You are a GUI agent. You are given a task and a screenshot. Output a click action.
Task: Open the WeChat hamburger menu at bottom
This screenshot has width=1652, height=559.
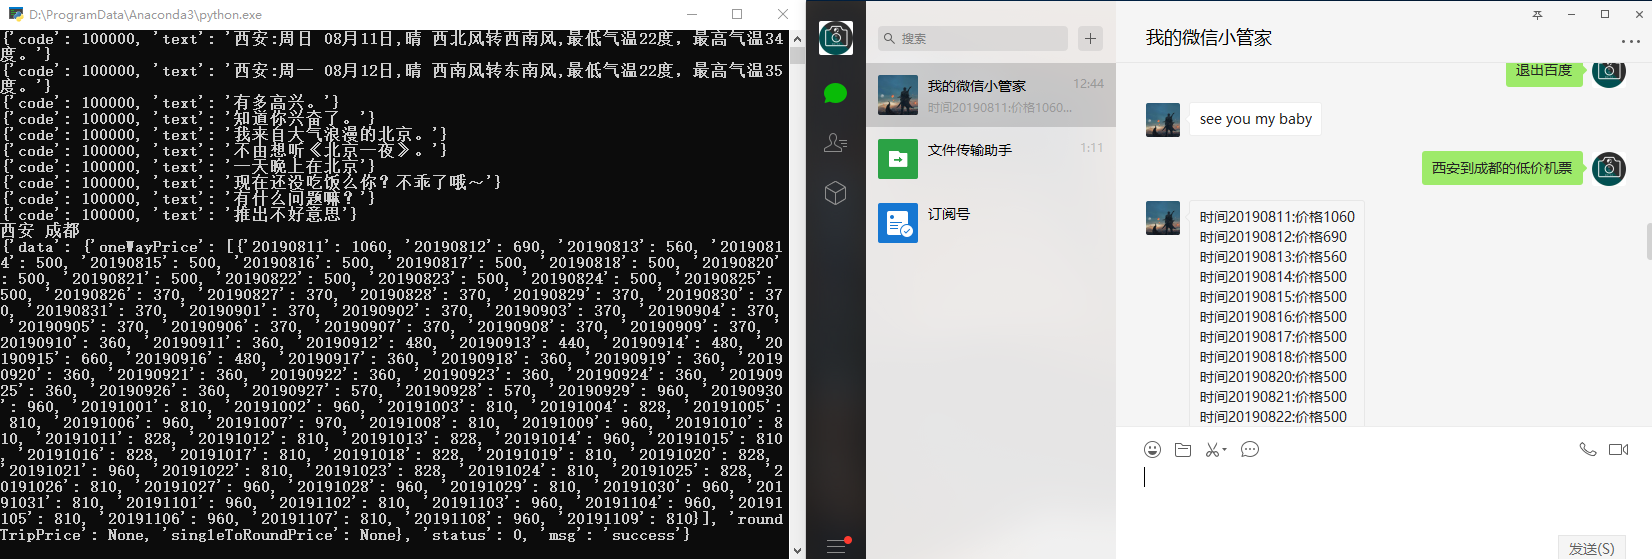[x=837, y=546]
